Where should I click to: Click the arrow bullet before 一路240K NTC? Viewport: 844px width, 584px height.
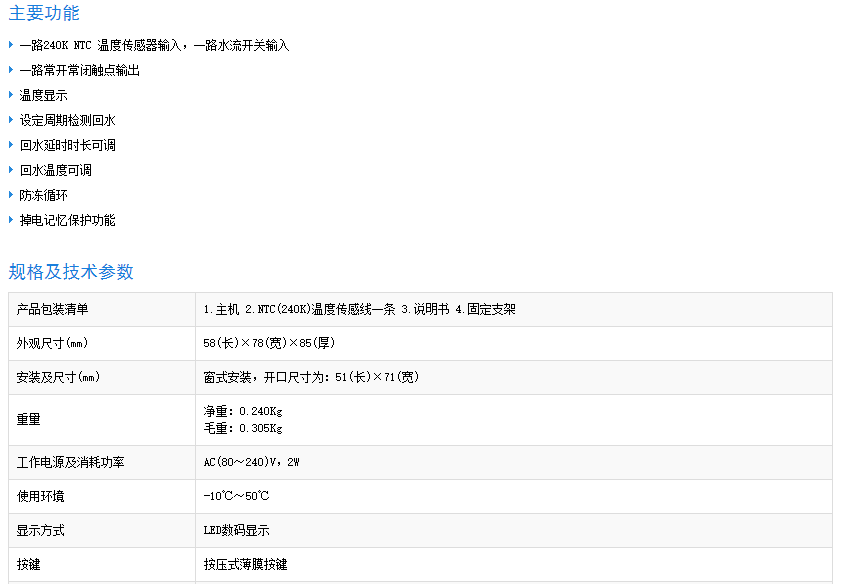(11, 45)
